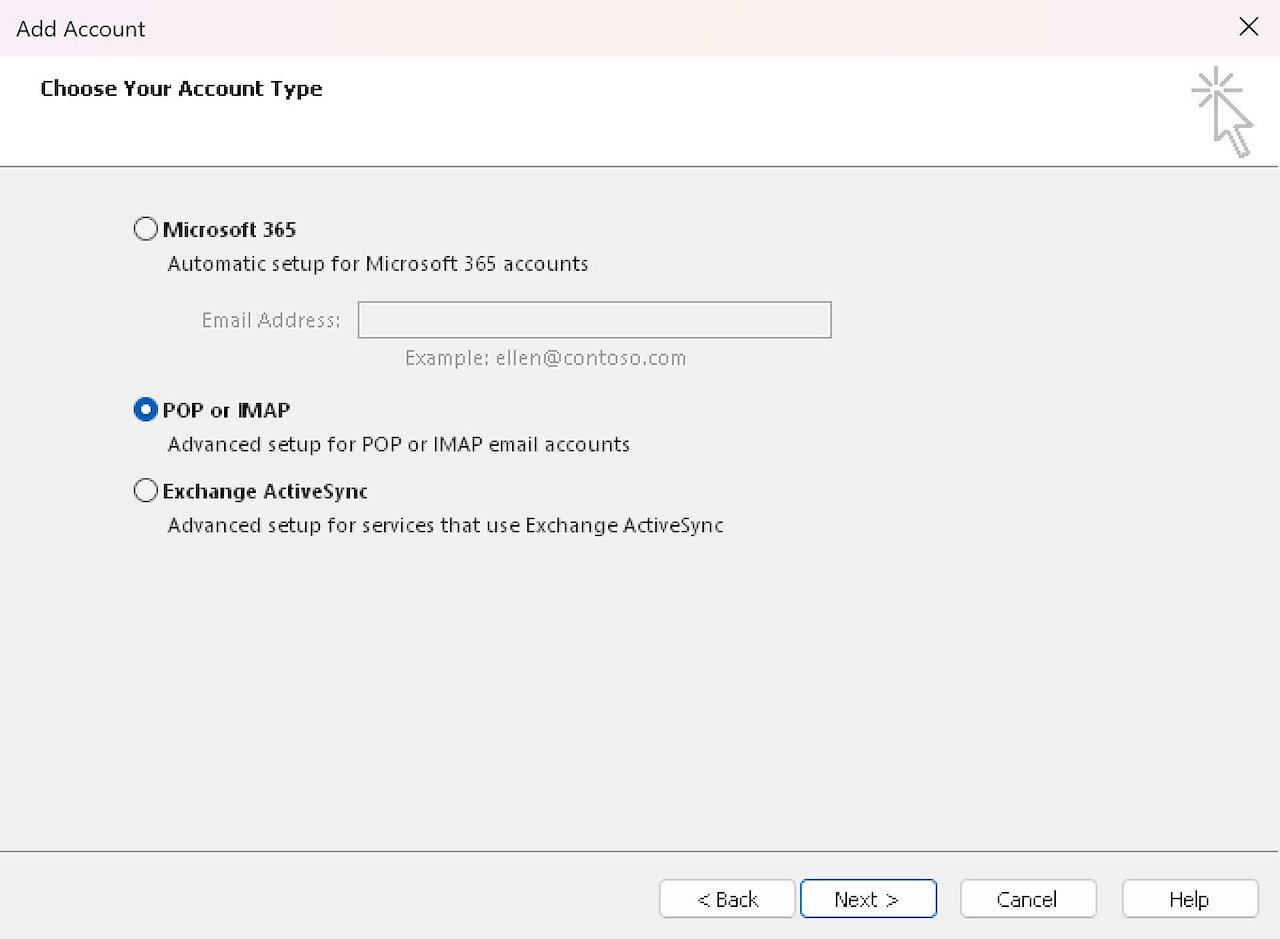
Task: Close the Add Account wizard
Action: tap(1248, 27)
